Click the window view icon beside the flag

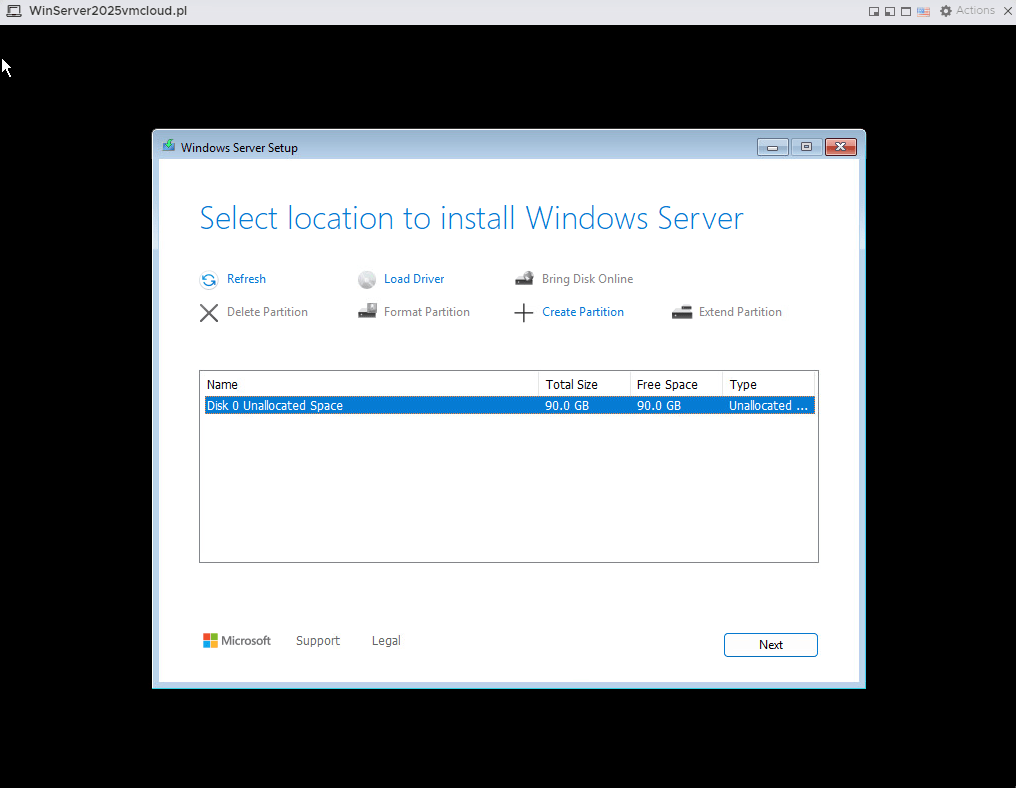[x=905, y=11]
